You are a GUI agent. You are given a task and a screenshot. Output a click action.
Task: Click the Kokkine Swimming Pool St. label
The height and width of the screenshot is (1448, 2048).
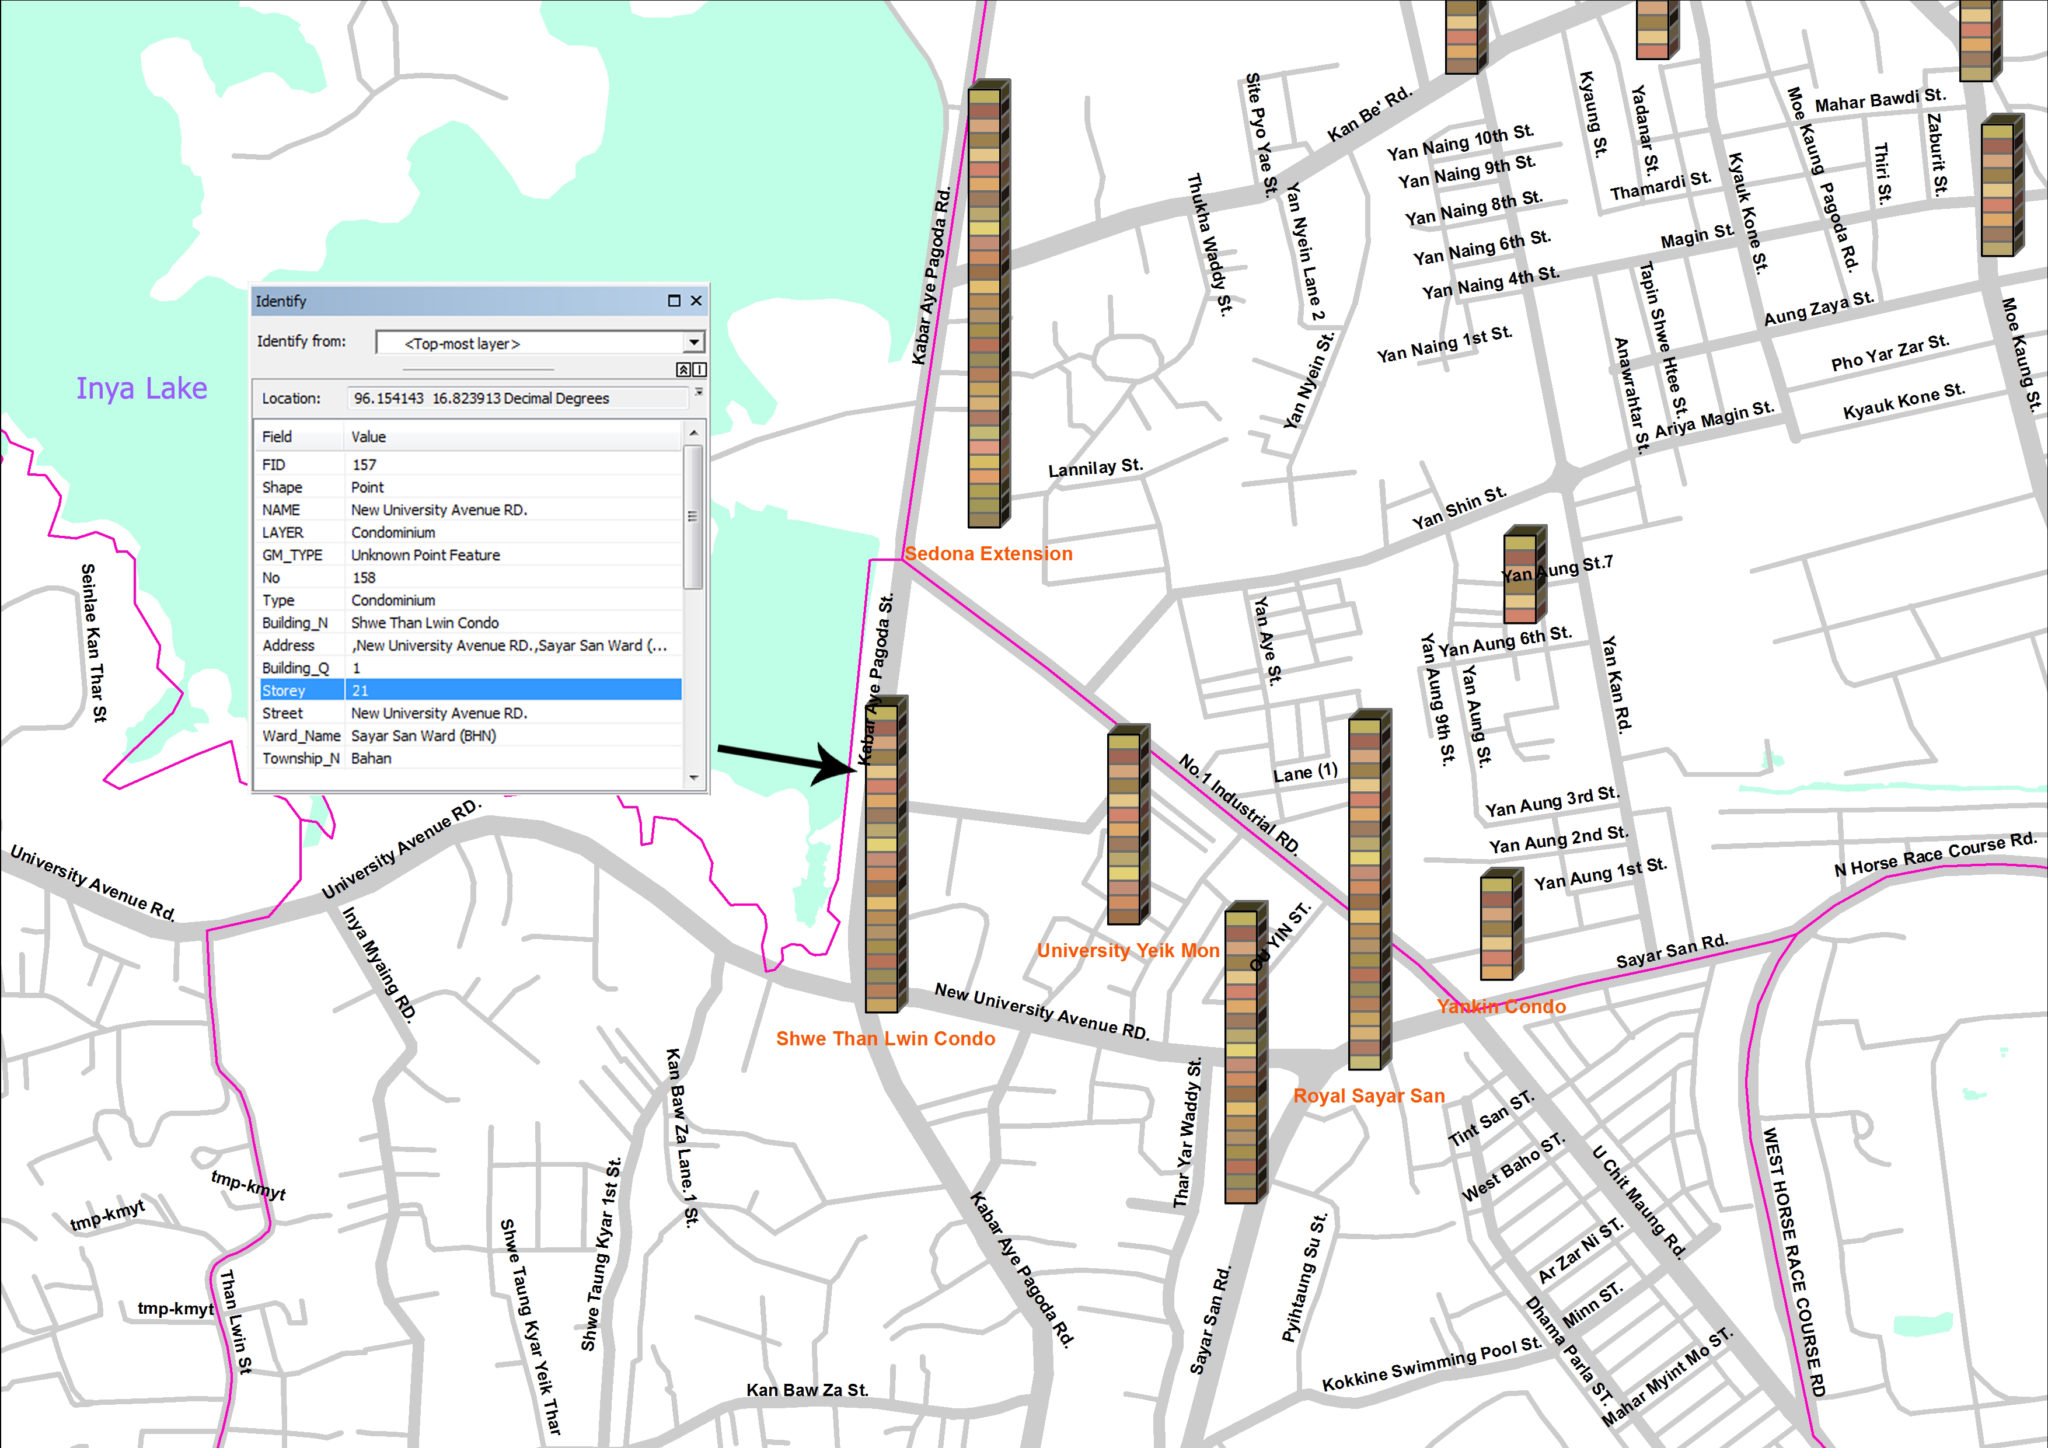tap(1432, 1365)
